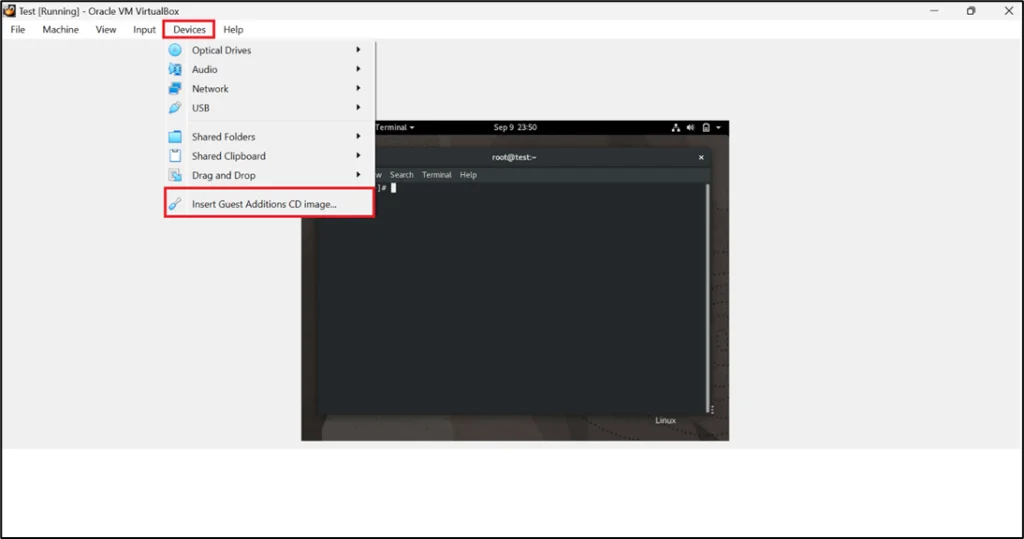
Task: Expand the Shared Folders submenu arrow
Action: point(358,137)
